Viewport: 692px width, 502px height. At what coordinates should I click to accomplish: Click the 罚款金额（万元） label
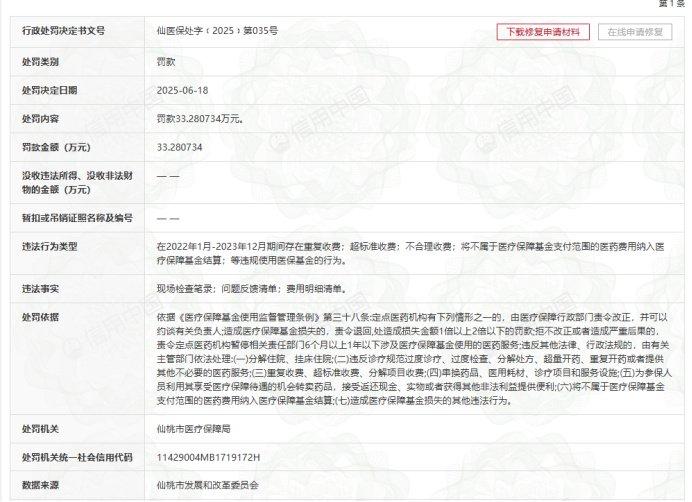pos(56,147)
